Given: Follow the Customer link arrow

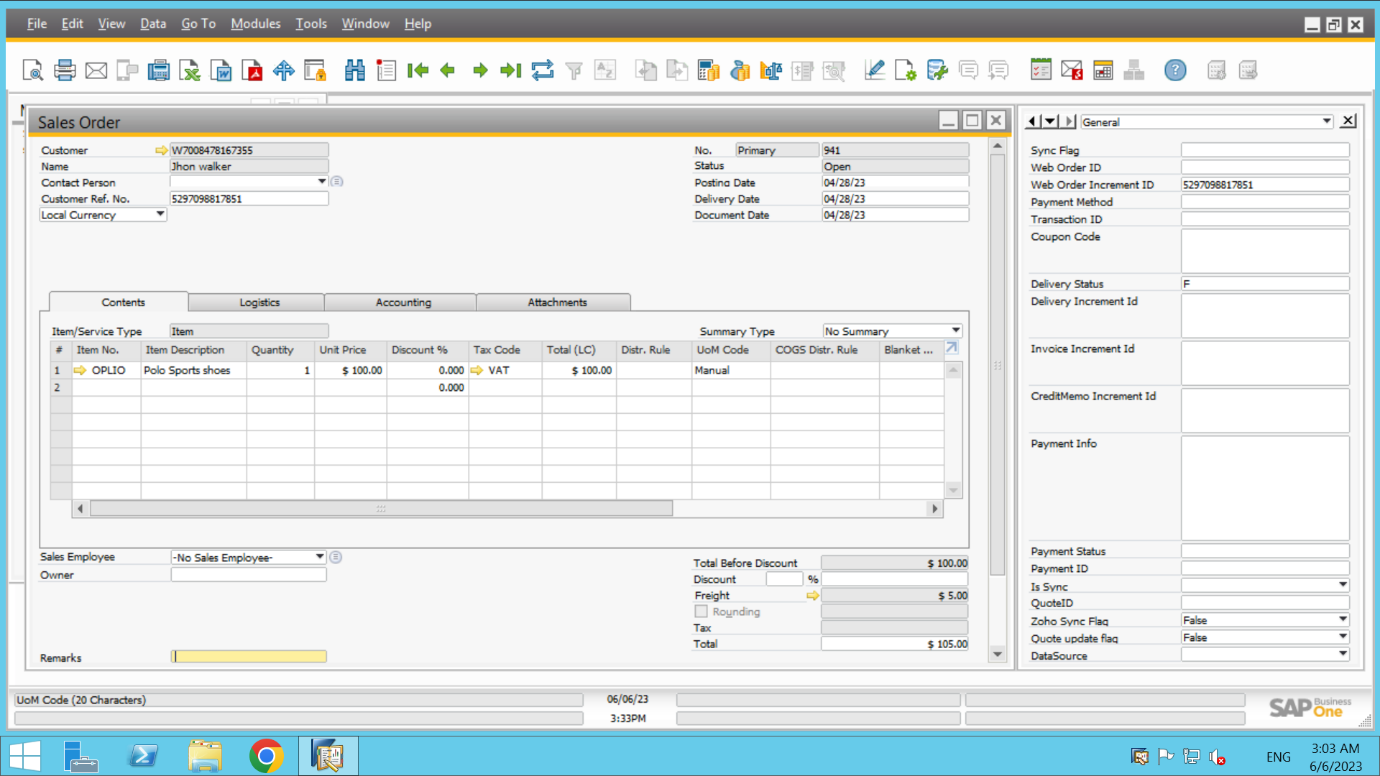Looking at the screenshot, I should click(162, 150).
